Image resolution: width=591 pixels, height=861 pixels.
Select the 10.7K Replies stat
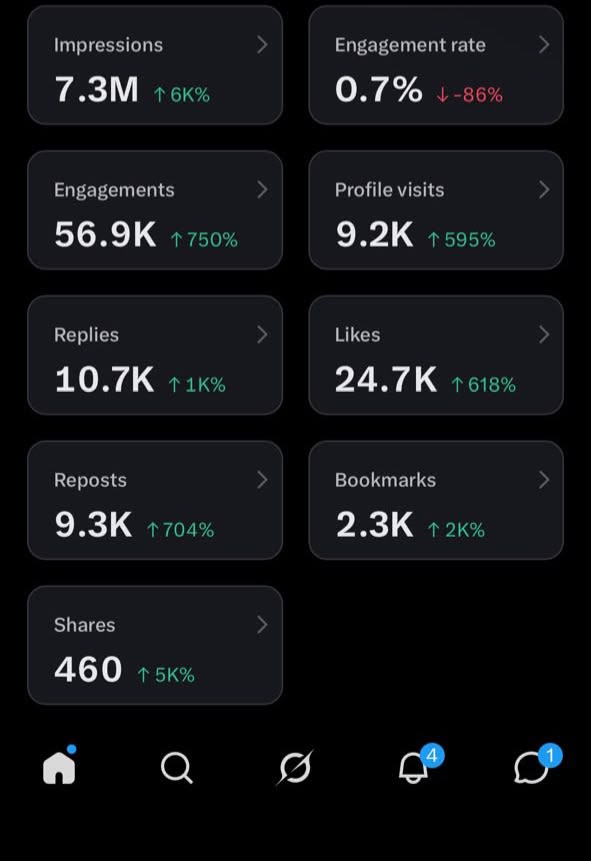104,379
